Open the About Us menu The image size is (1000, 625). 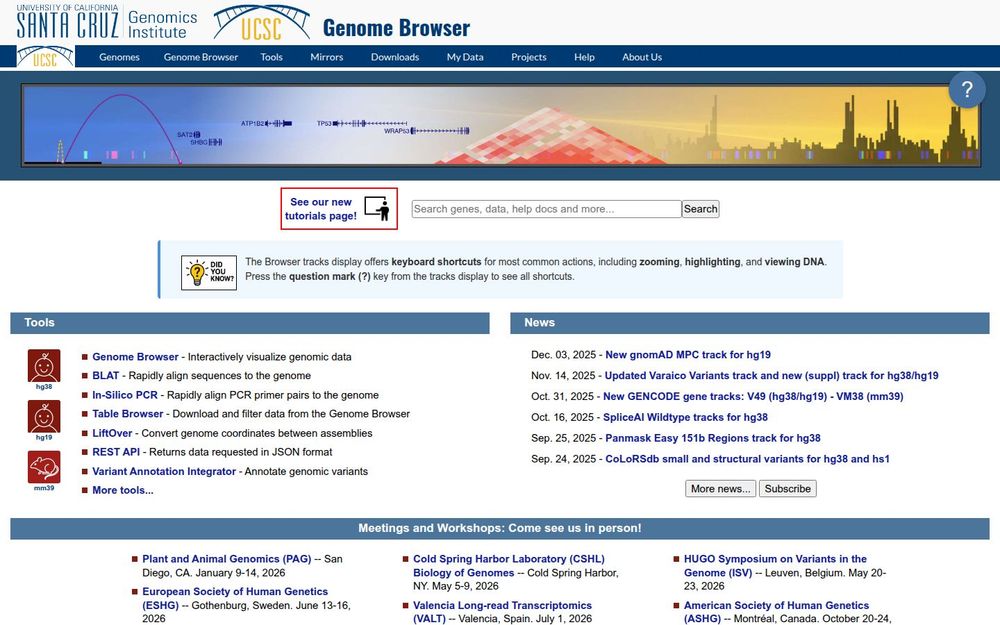(642, 57)
